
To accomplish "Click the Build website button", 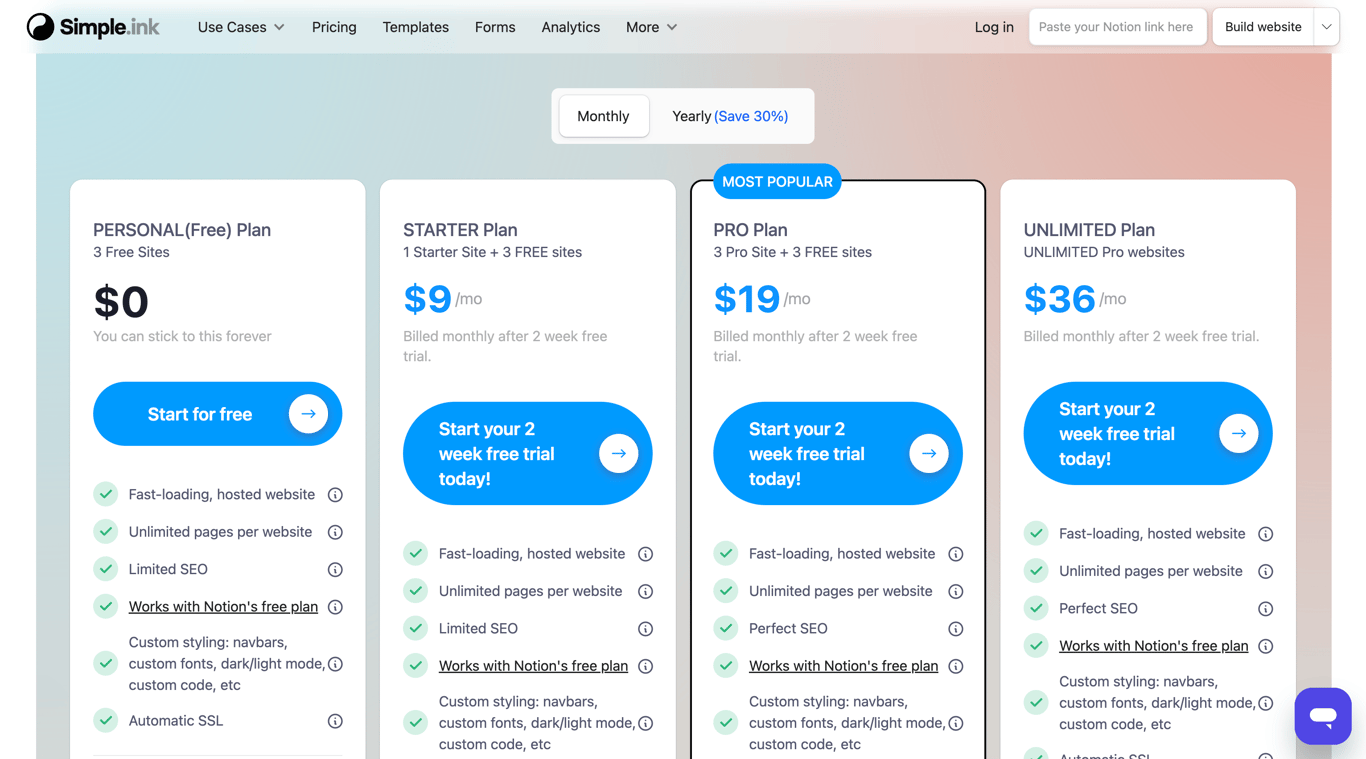I will (x=1263, y=27).
